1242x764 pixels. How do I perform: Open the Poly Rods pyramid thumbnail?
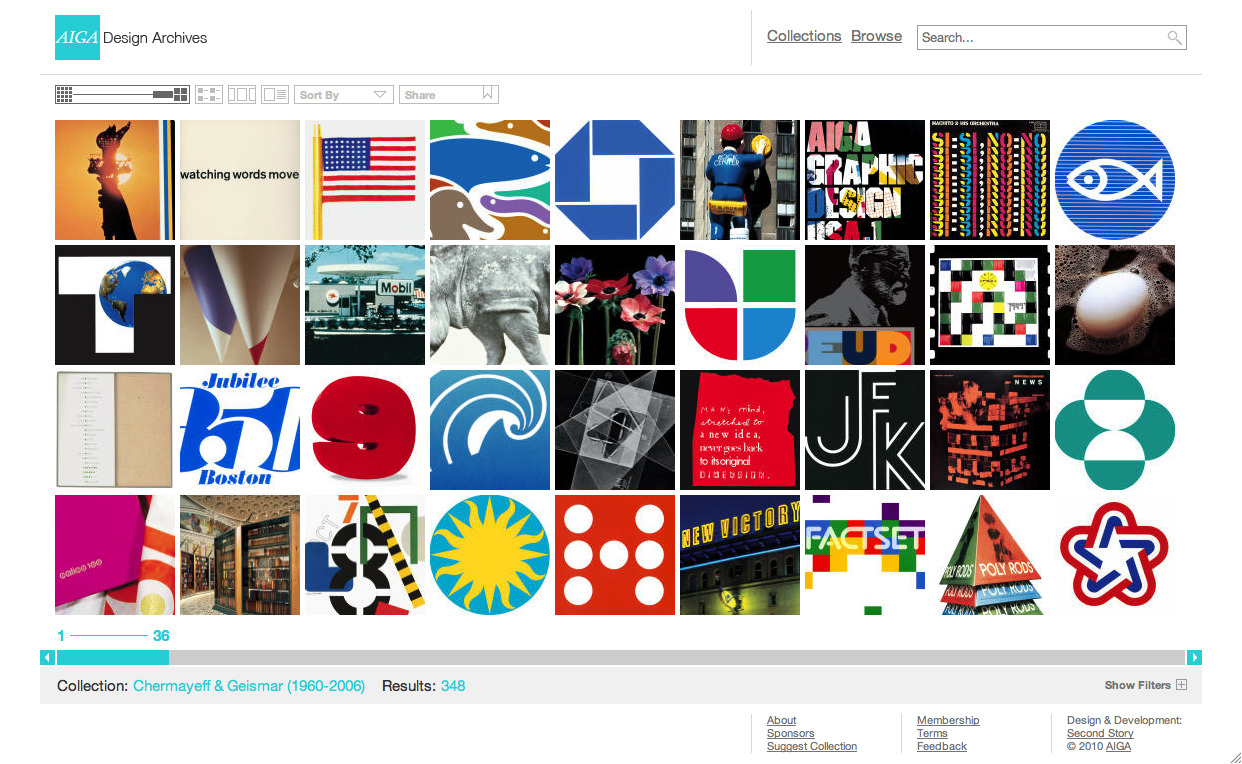pos(990,555)
